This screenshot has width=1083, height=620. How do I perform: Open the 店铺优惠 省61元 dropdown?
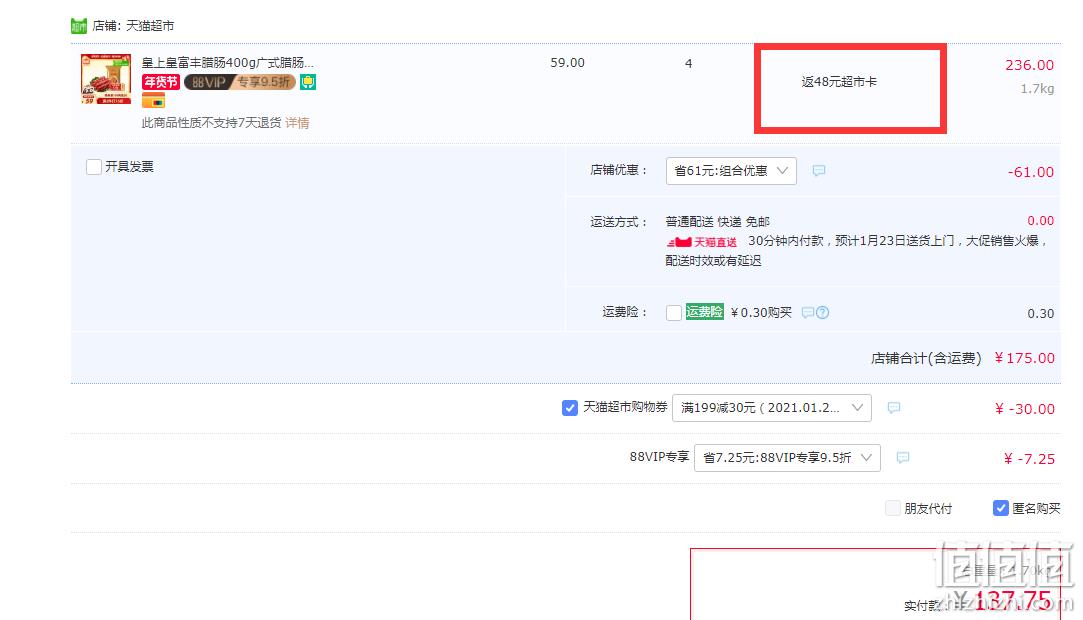coord(731,171)
